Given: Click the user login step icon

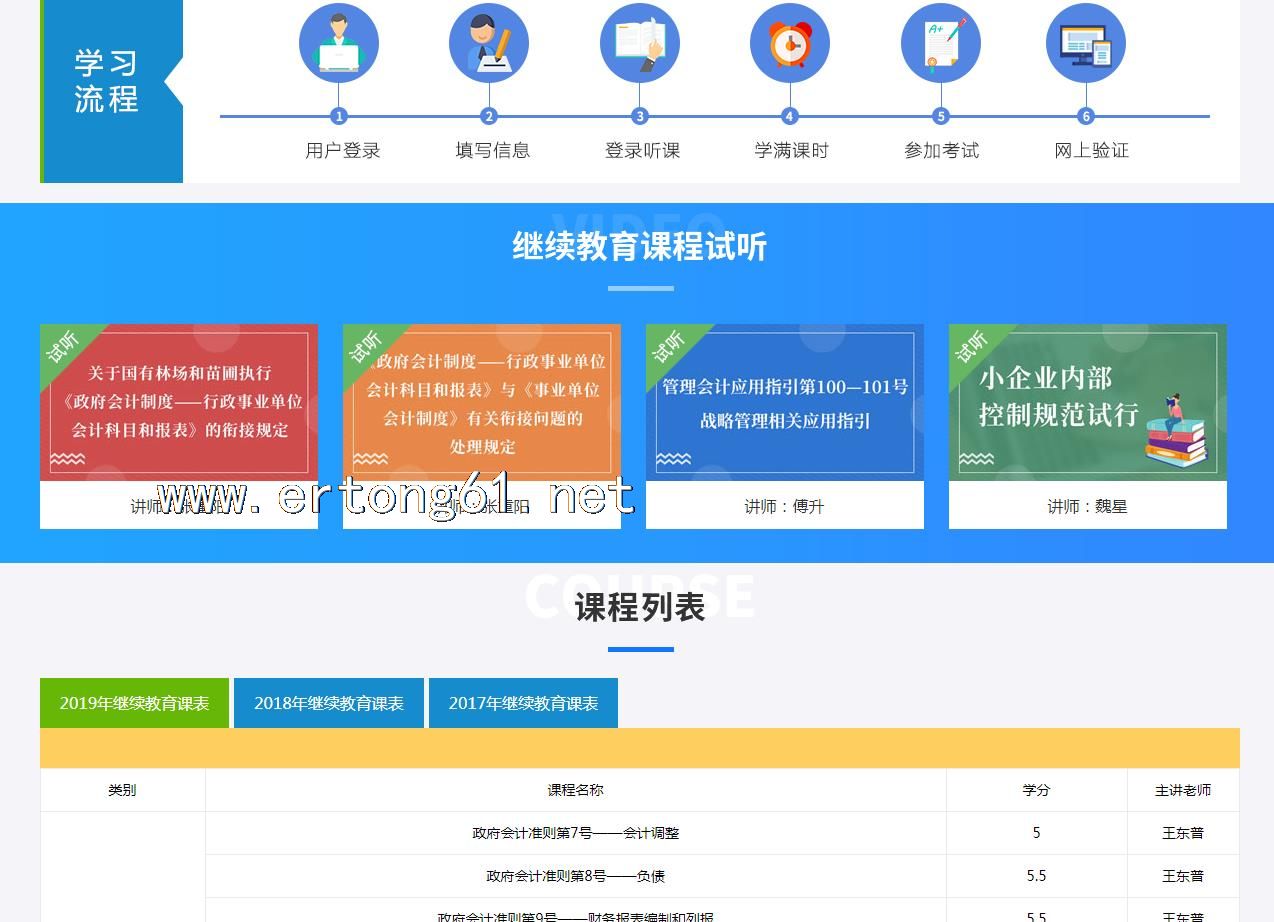Looking at the screenshot, I should (338, 44).
